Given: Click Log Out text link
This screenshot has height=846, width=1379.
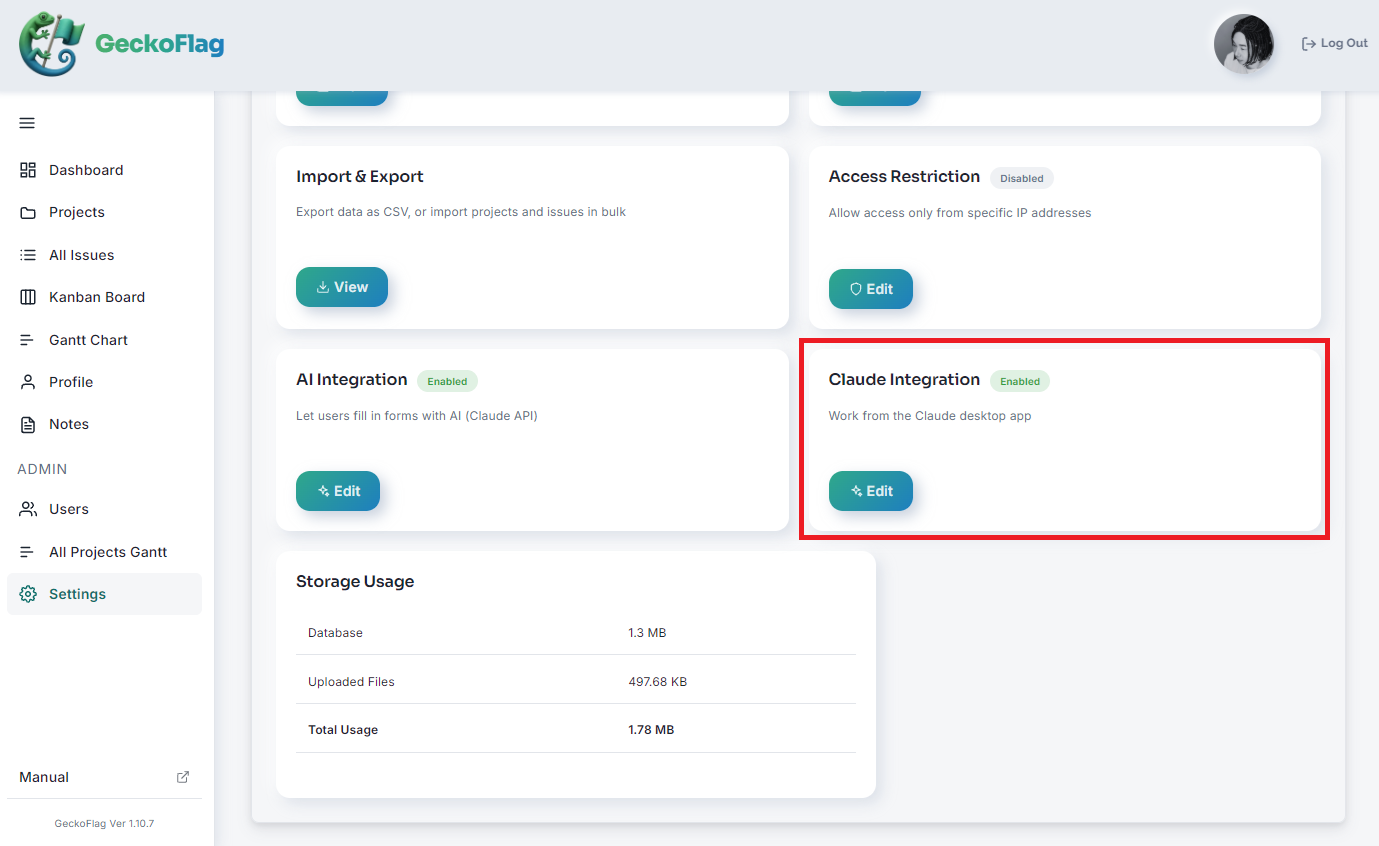Looking at the screenshot, I should pos(1344,44).
